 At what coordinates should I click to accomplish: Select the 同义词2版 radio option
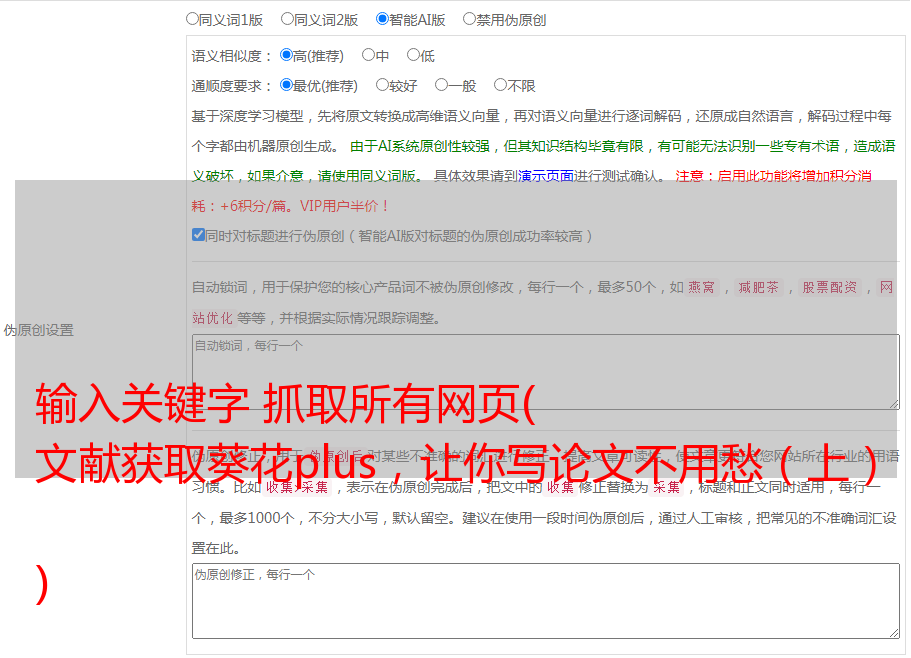pyautogui.click(x=287, y=19)
